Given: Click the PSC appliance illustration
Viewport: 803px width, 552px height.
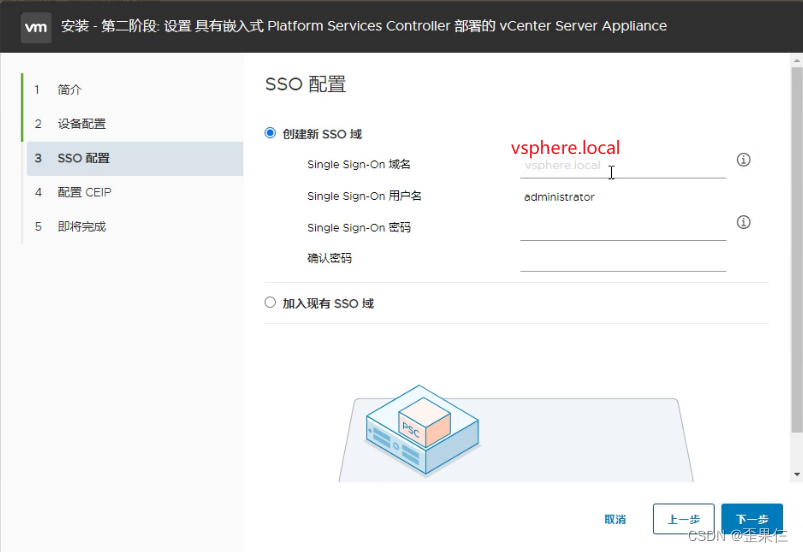Looking at the screenshot, I should [422, 430].
